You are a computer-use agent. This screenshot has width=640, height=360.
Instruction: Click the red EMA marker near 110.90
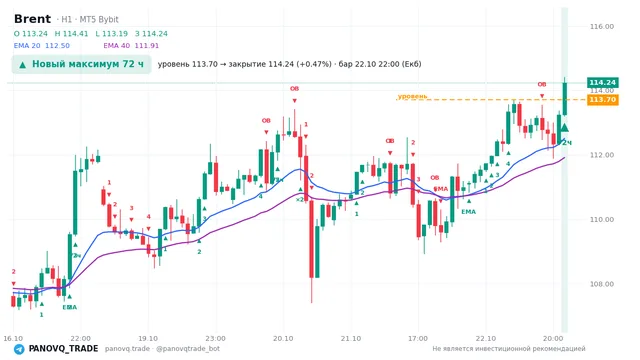(440, 189)
